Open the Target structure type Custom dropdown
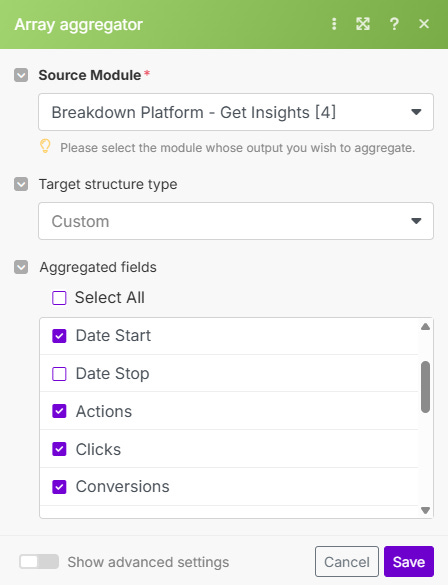 (x=236, y=221)
